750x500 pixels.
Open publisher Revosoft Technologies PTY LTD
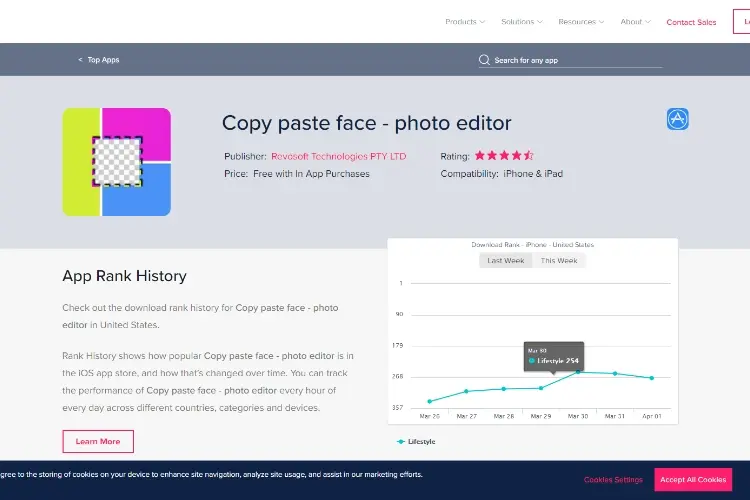339,156
